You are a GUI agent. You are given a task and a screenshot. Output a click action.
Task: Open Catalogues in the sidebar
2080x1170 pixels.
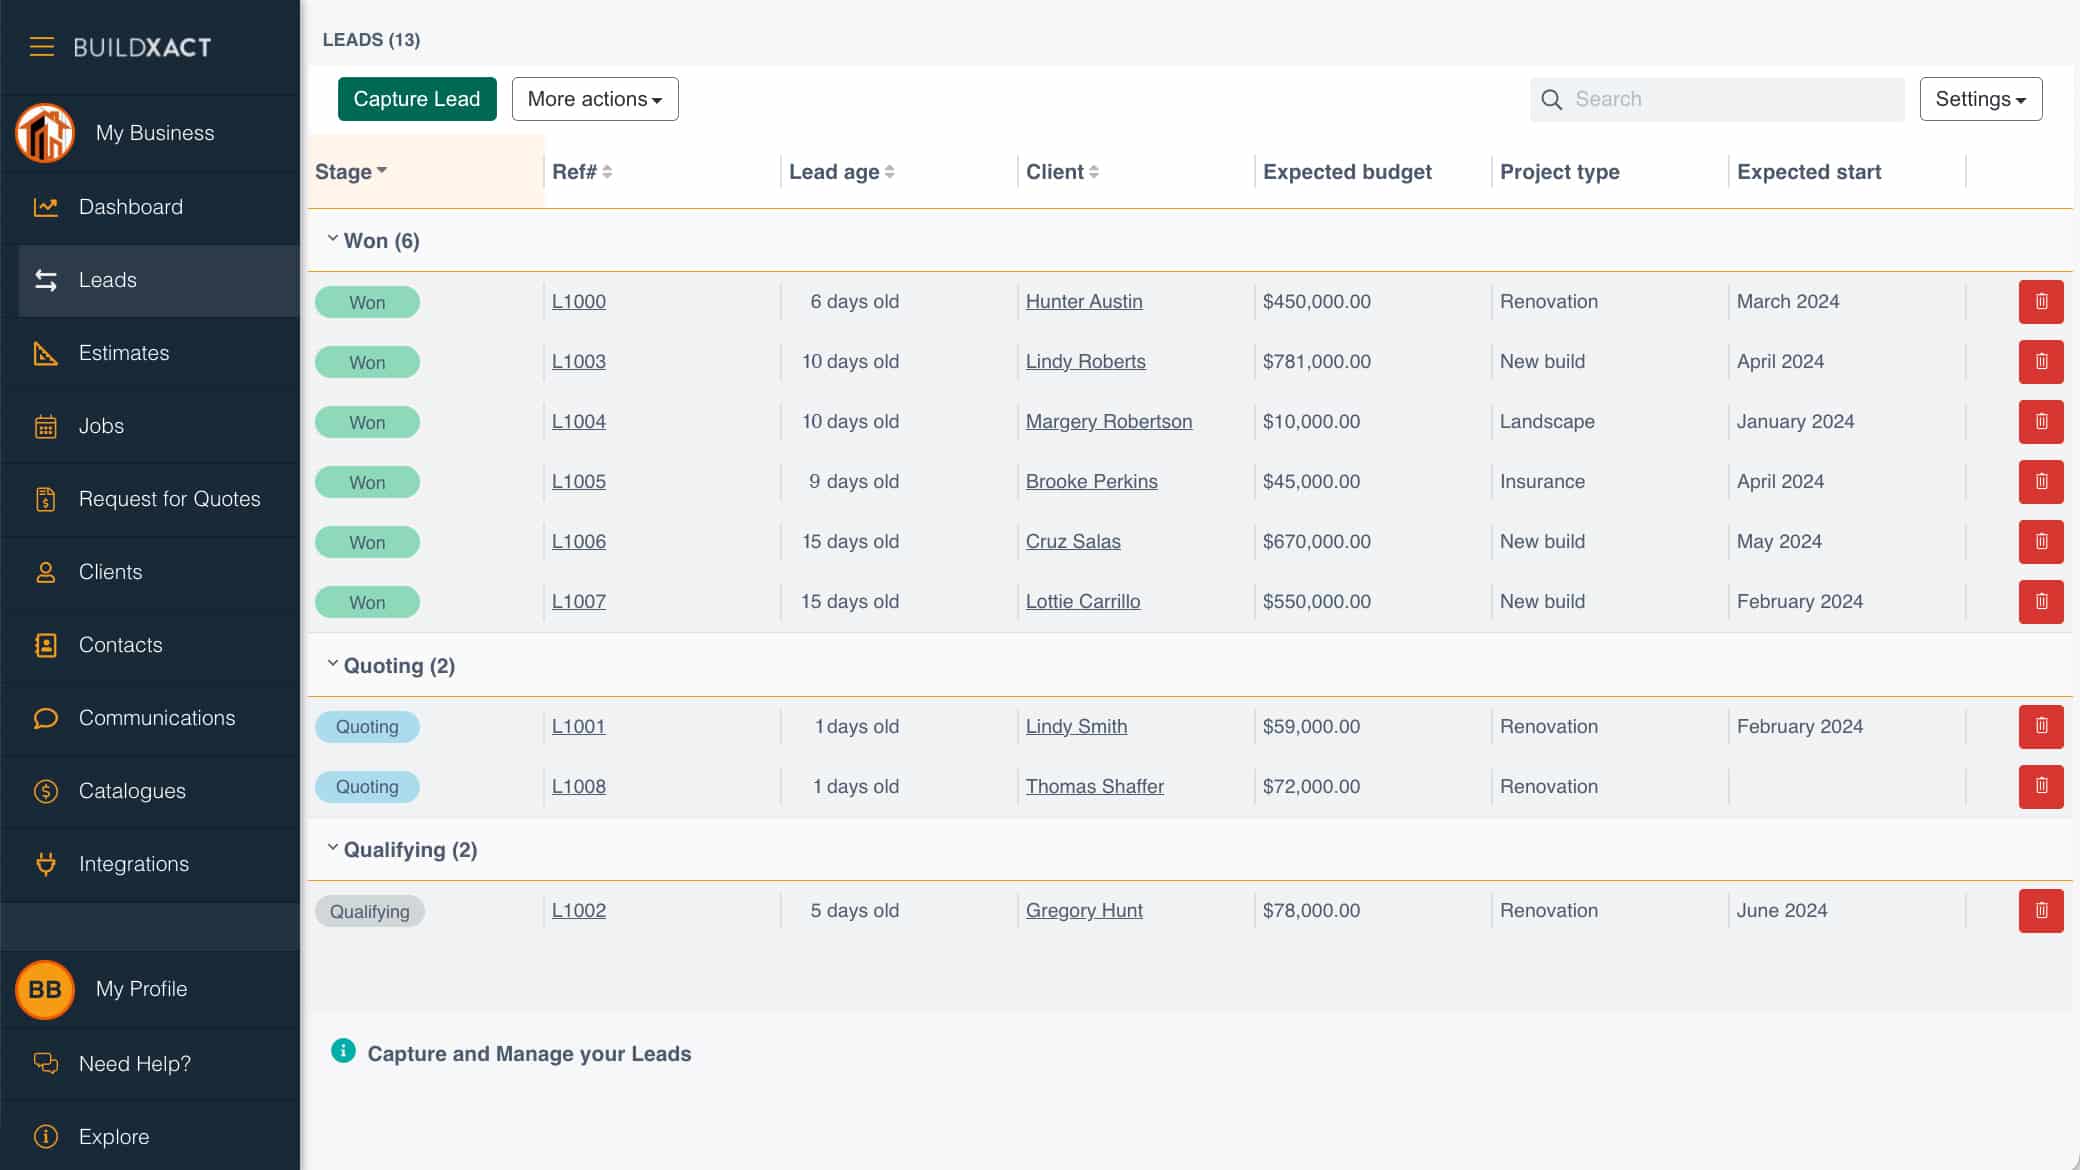coord(132,791)
